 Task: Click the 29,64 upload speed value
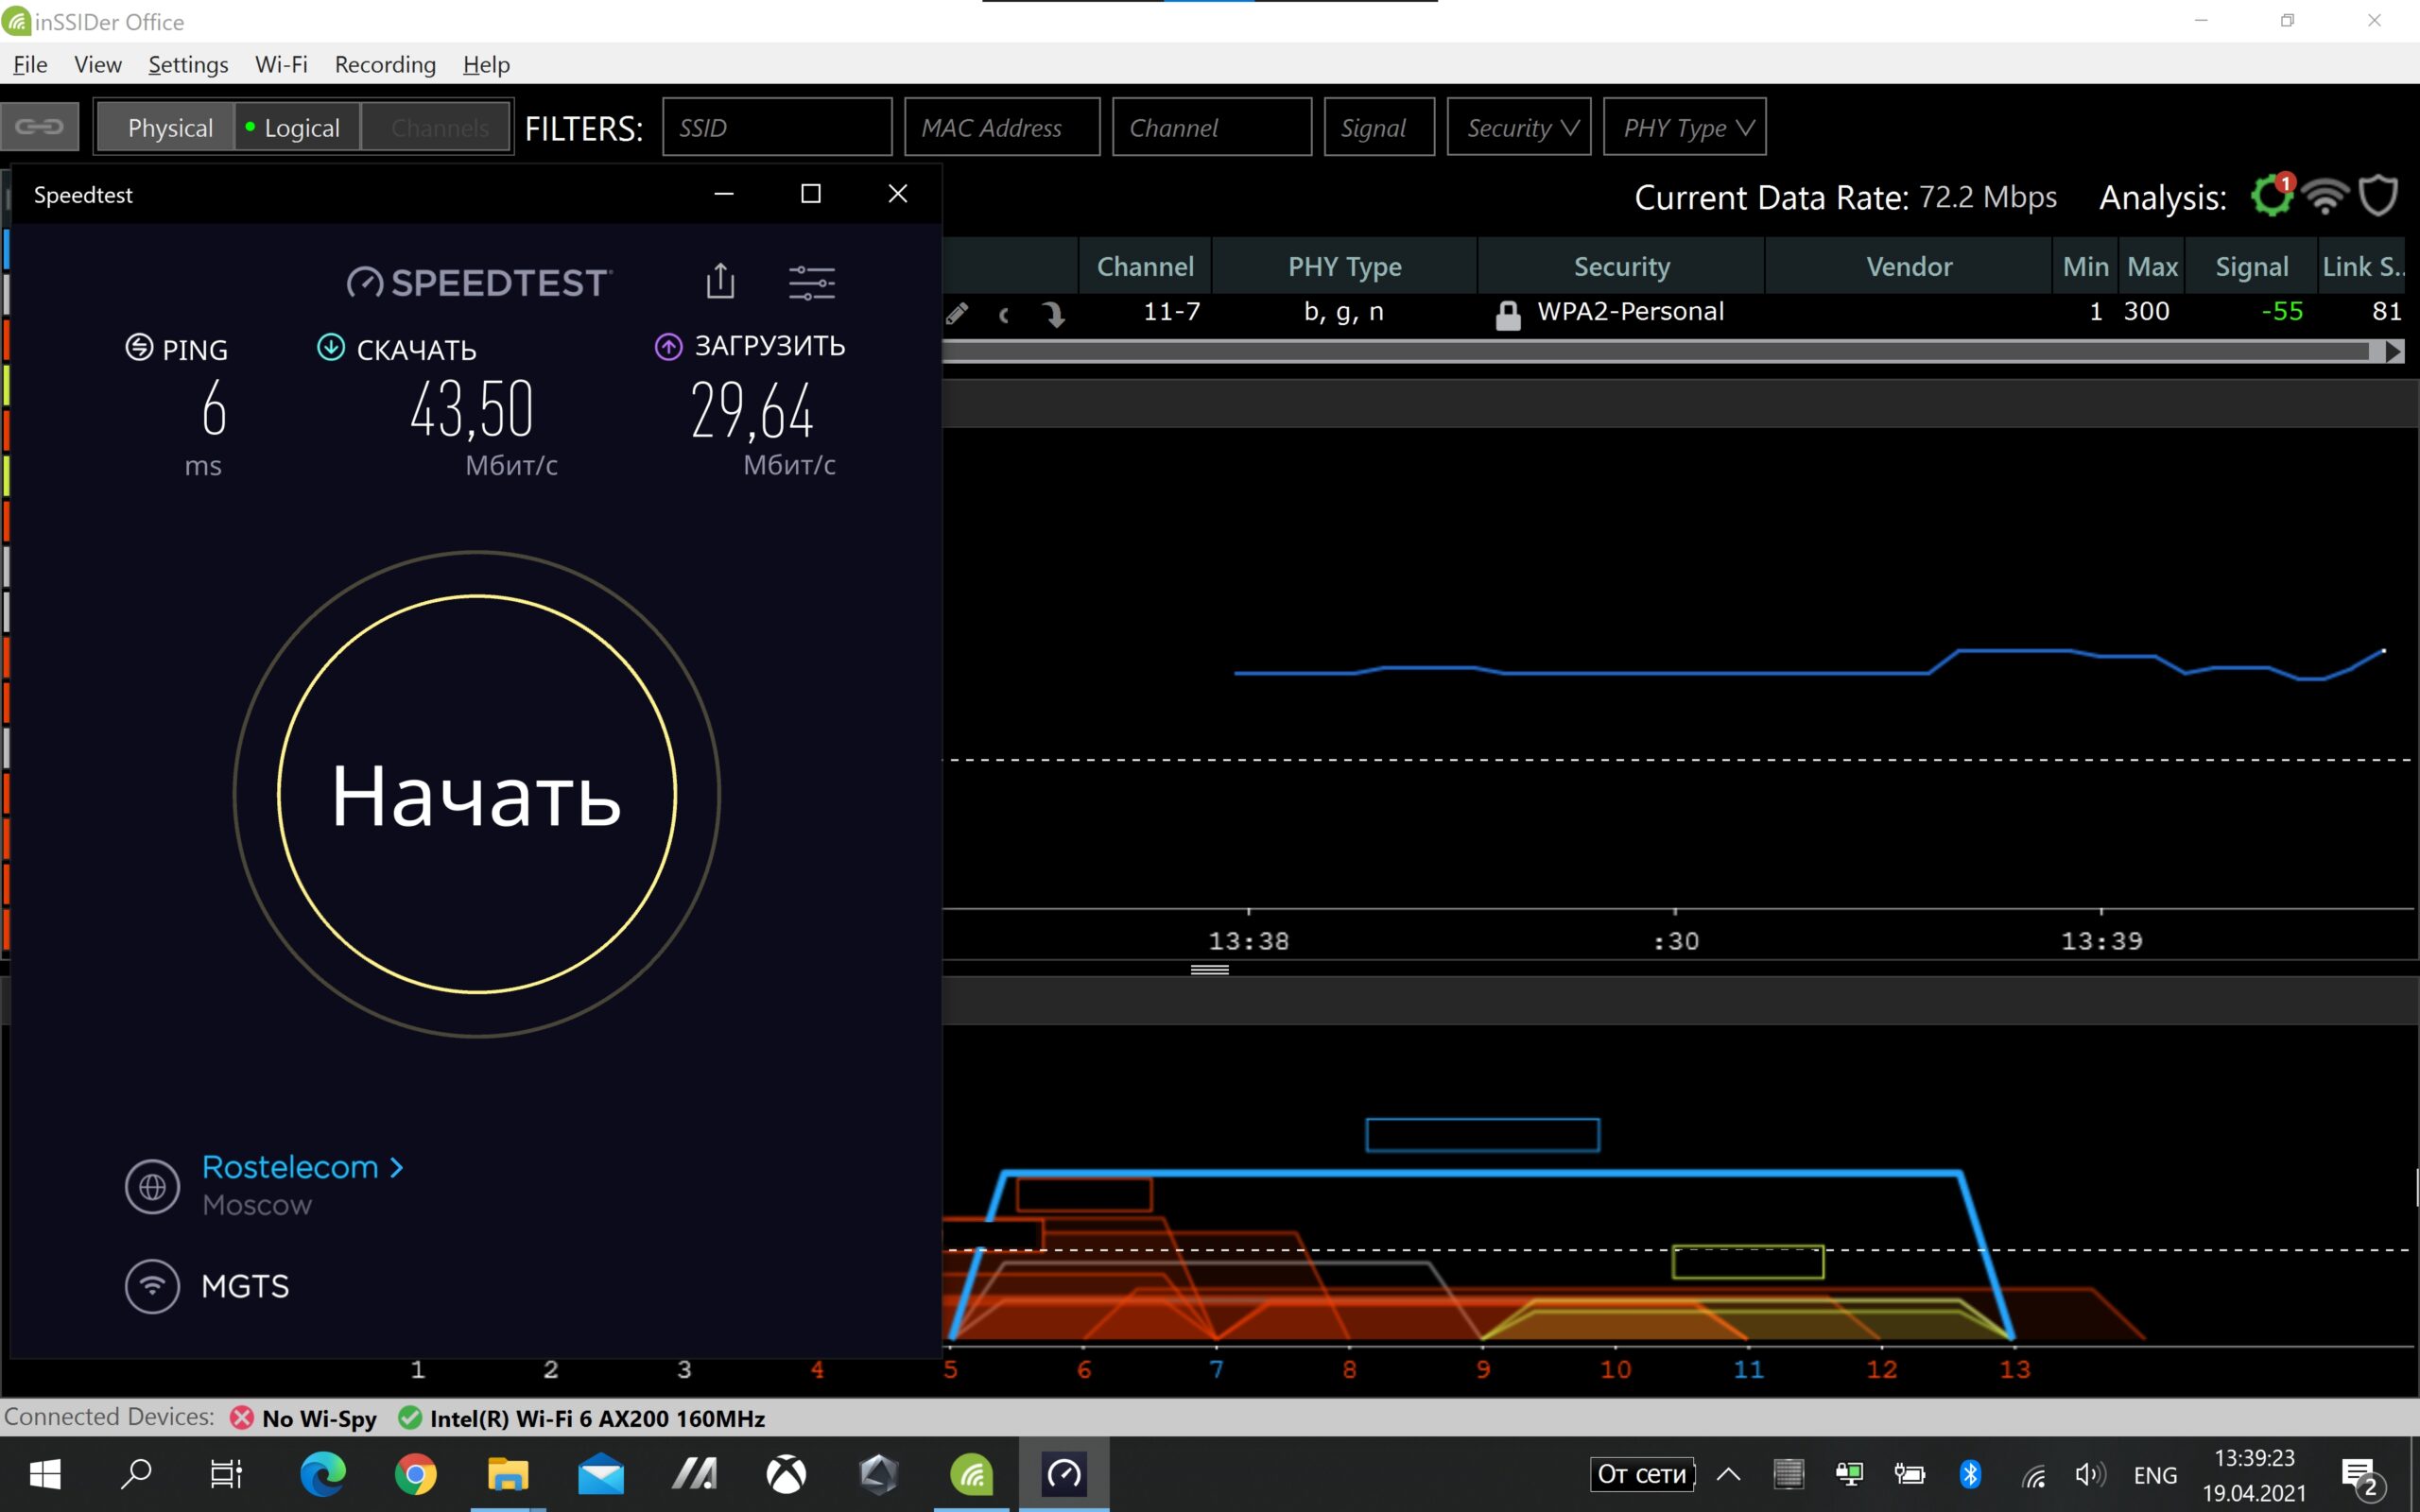(752, 410)
